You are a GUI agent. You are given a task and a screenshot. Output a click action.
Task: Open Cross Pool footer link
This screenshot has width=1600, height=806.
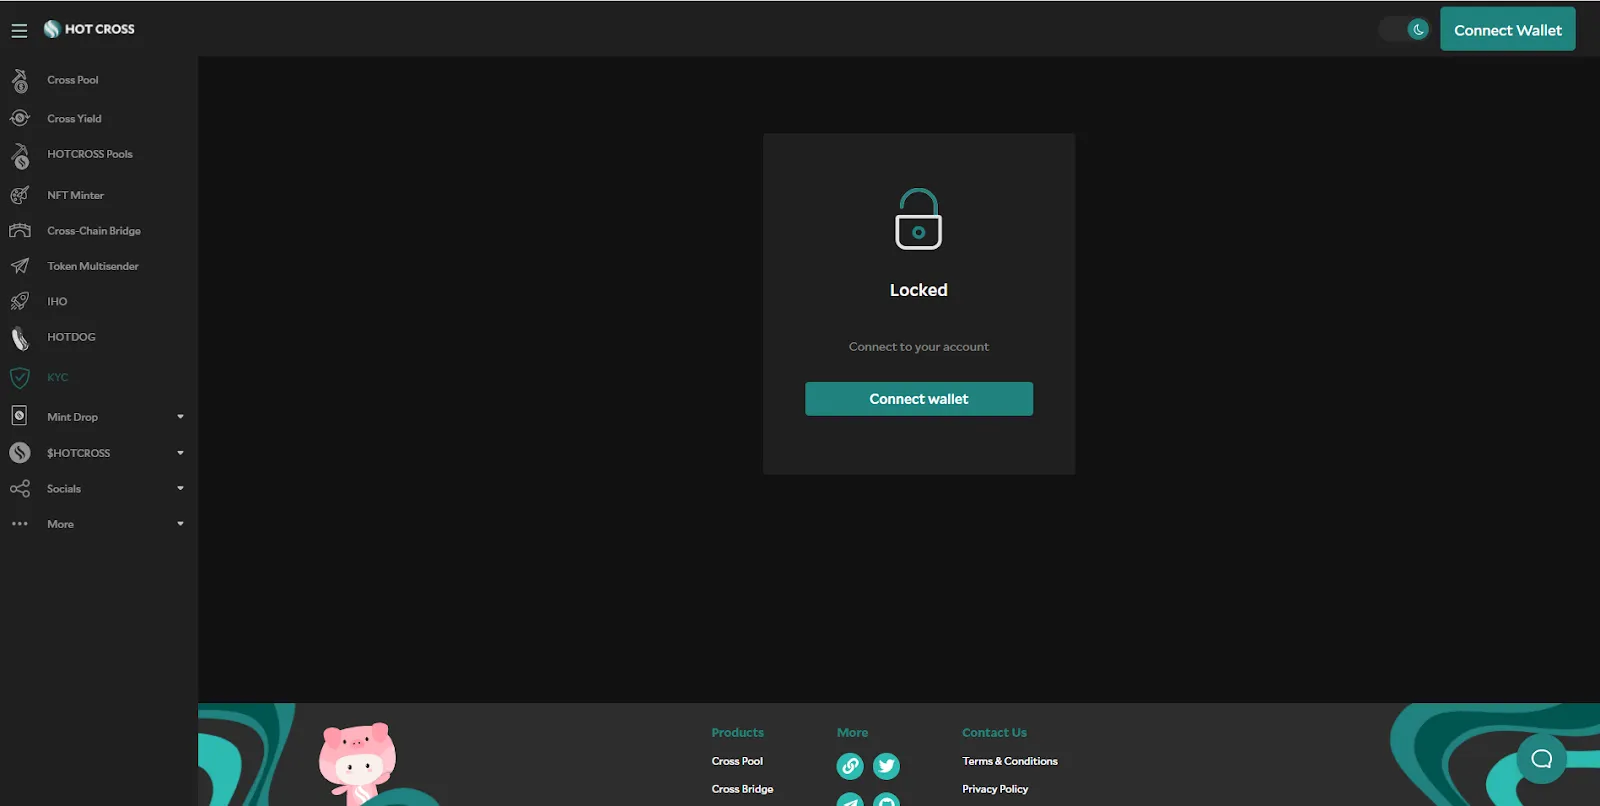tap(737, 761)
